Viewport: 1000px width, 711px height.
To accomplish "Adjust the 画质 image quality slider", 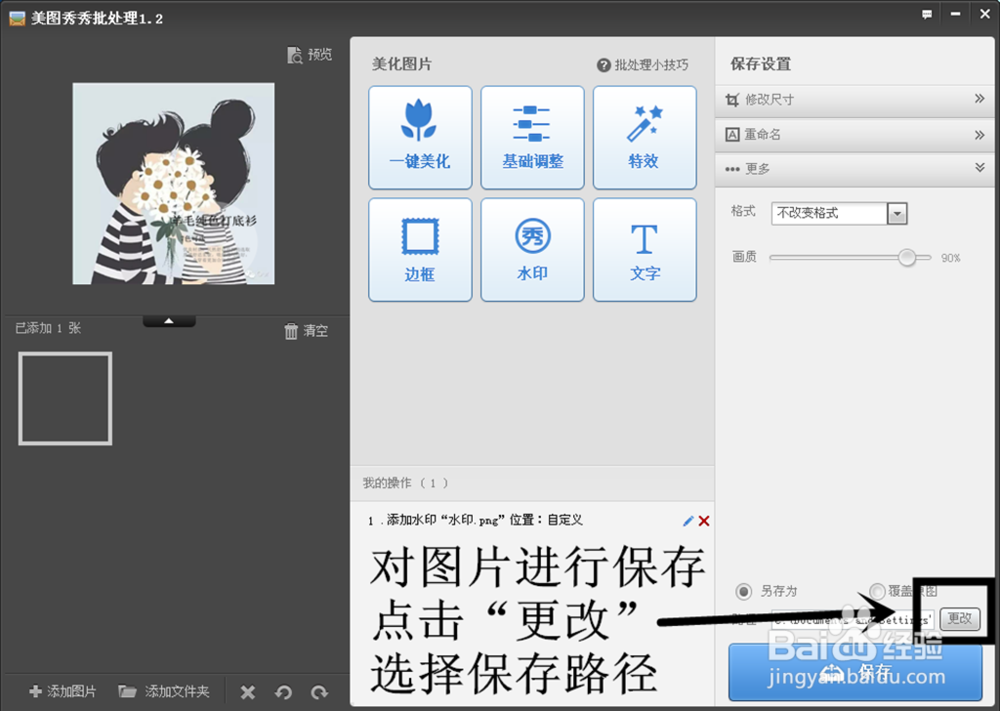I will 908,257.
